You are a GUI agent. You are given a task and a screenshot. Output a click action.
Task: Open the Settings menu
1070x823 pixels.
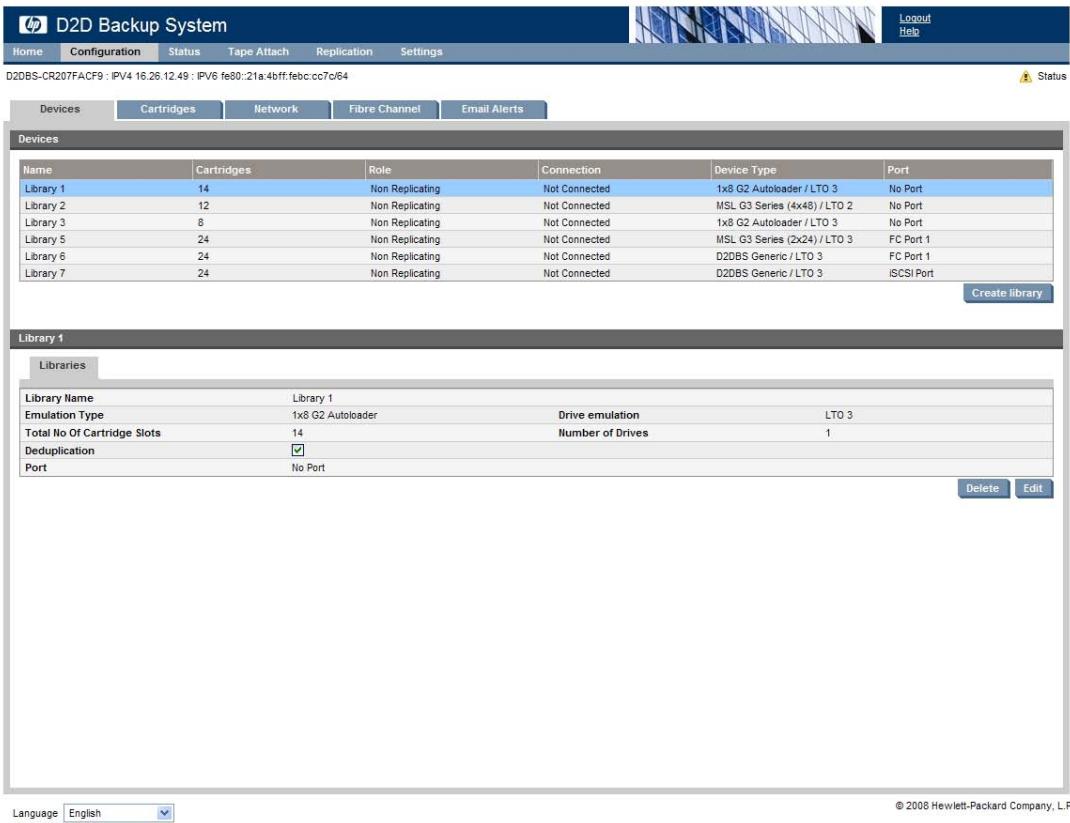(x=421, y=52)
